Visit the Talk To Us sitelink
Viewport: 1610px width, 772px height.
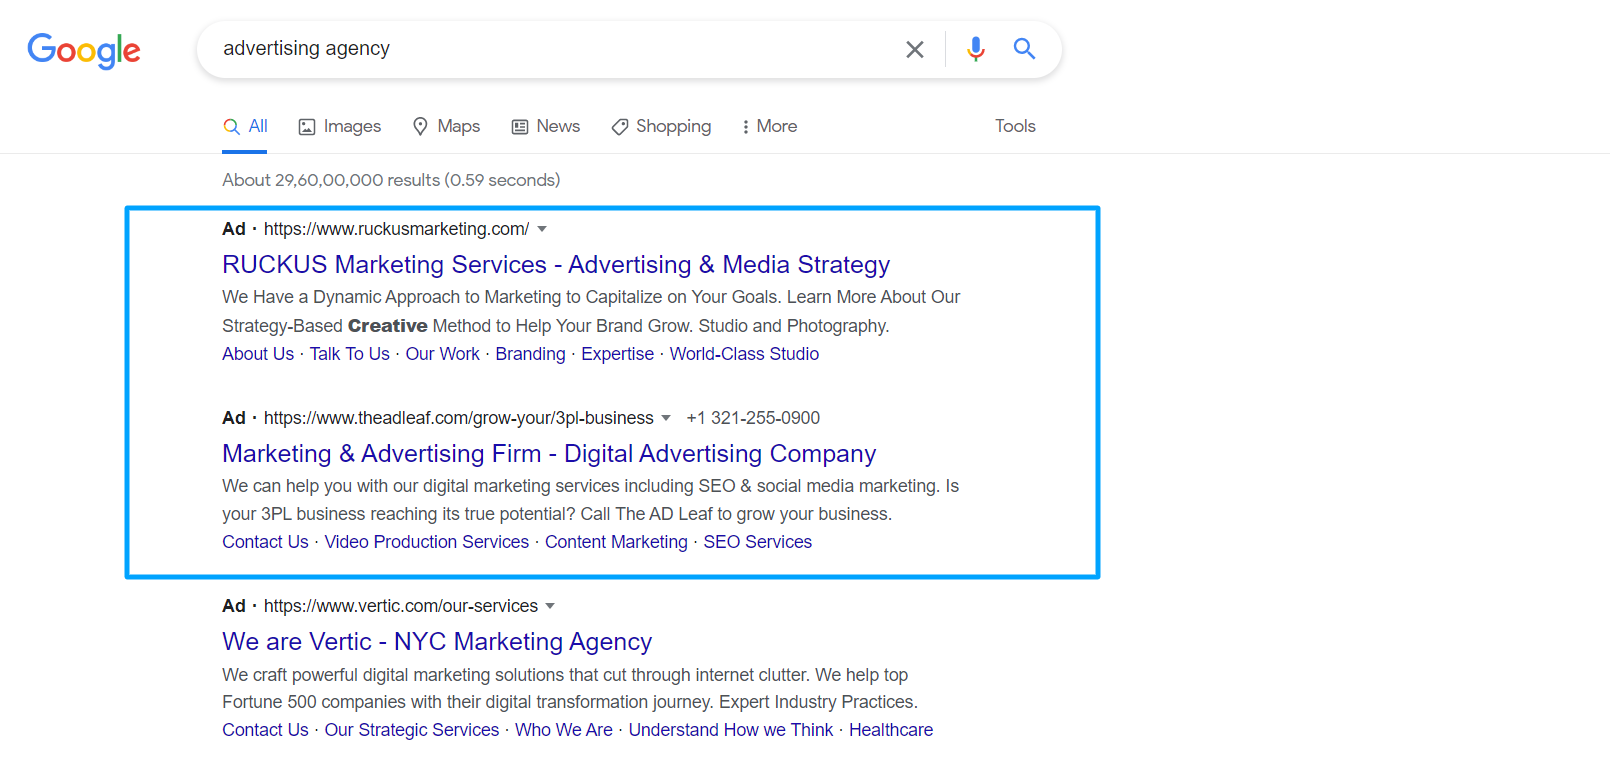(350, 354)
